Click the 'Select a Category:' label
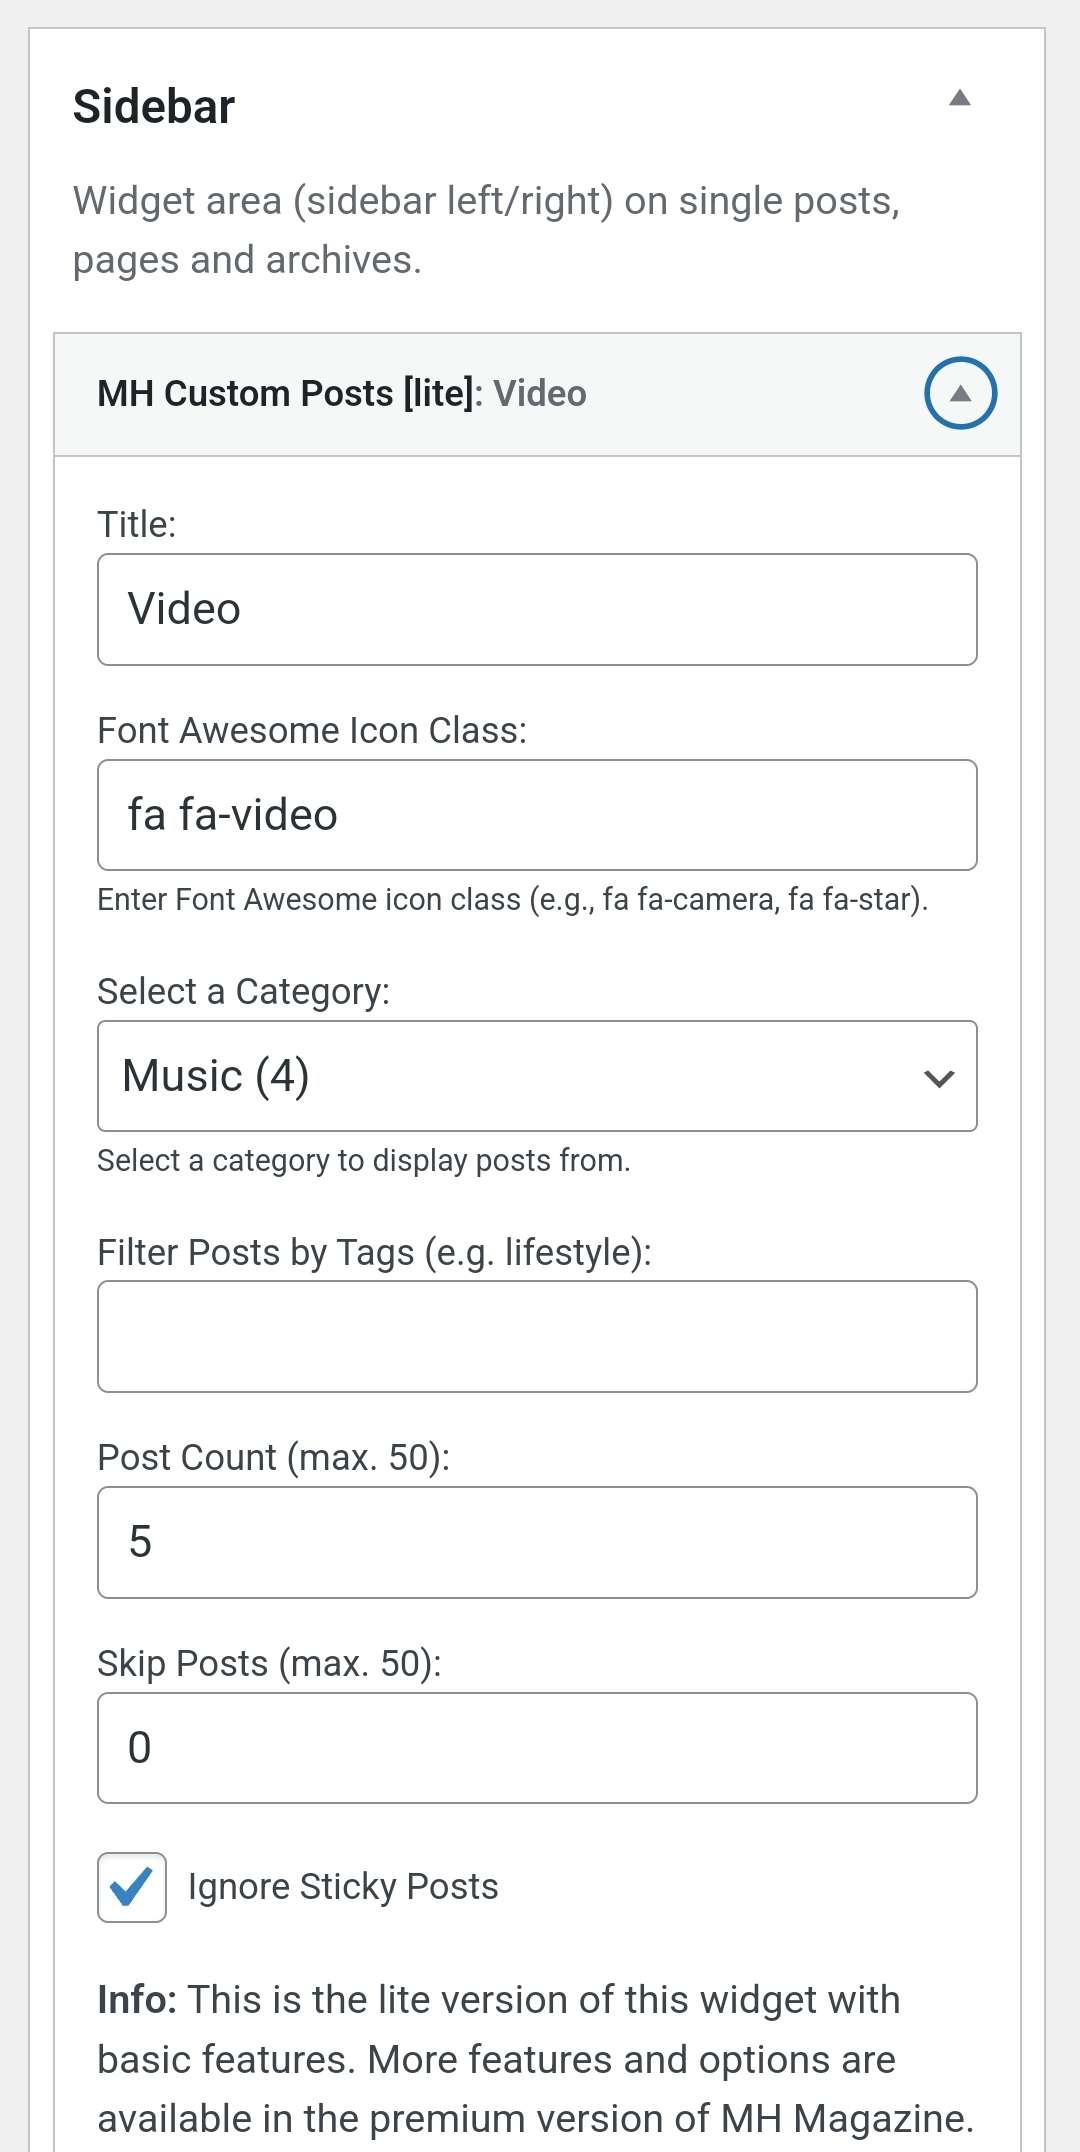The width and height of the screenshot is (1080, 2152). tap(243, 992)
